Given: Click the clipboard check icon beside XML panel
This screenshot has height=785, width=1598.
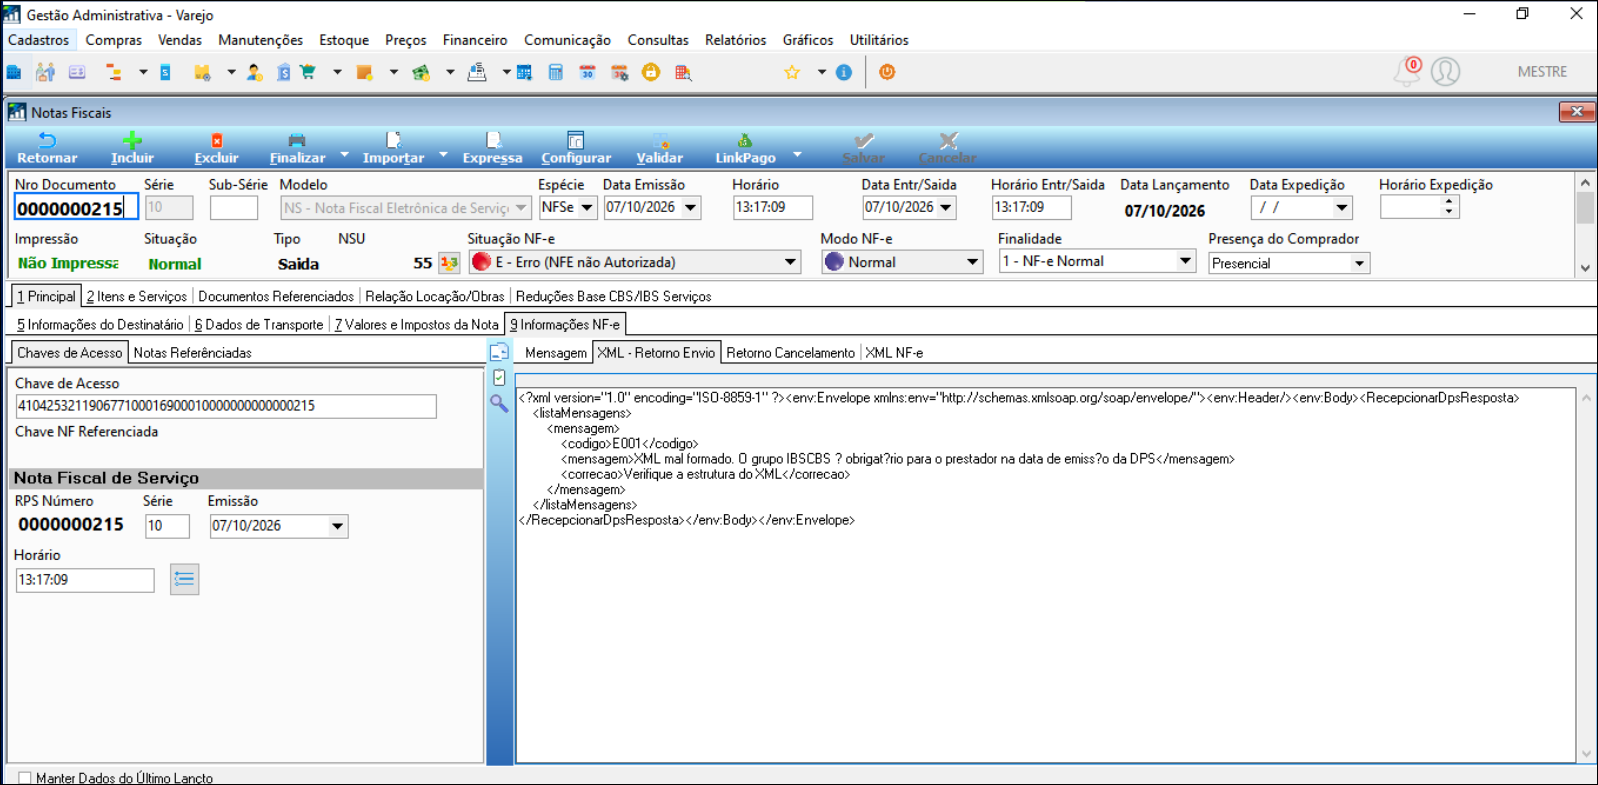Looking at the screenshot, I should point(499,377).
